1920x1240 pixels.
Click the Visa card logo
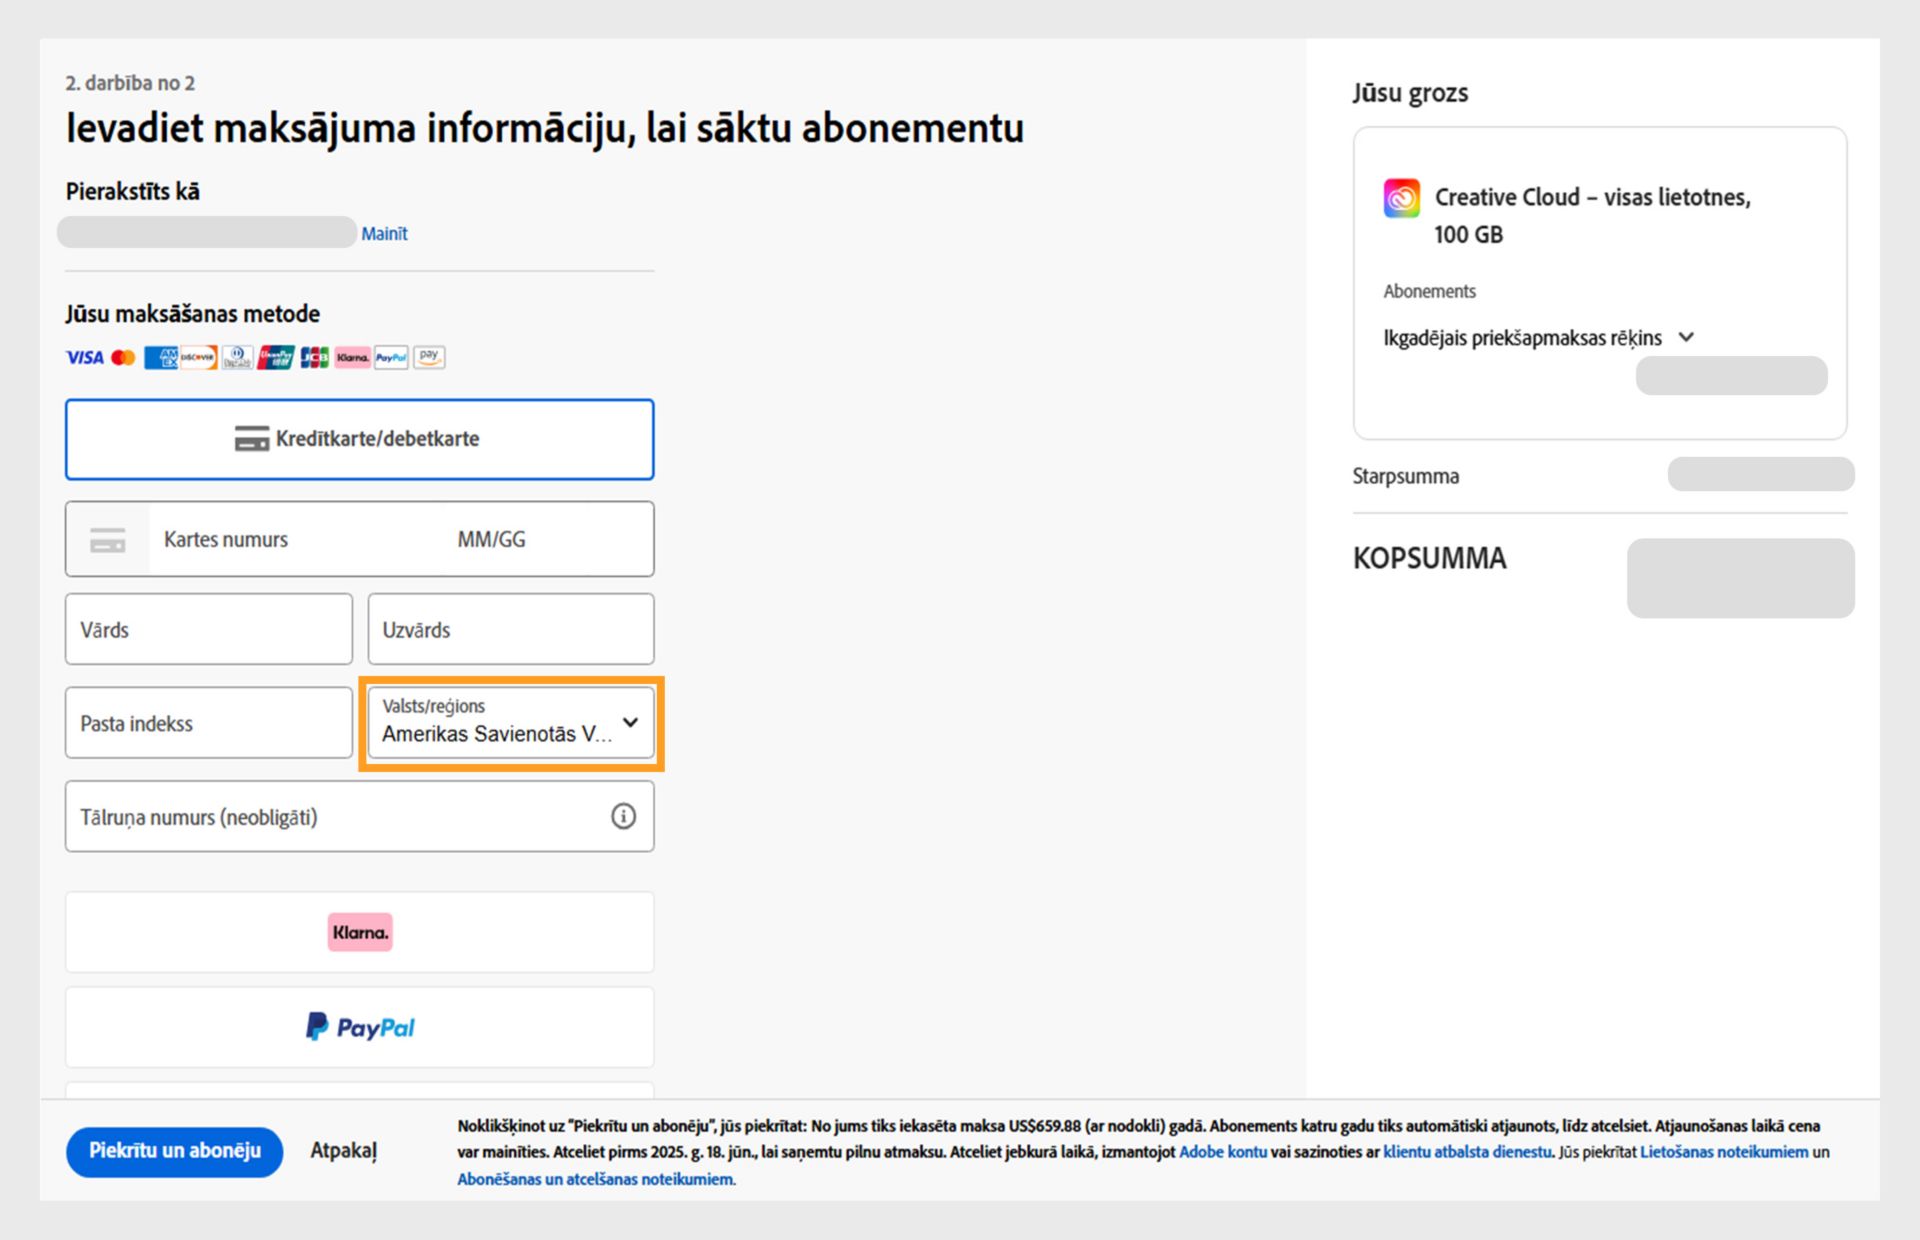(84, 357)
